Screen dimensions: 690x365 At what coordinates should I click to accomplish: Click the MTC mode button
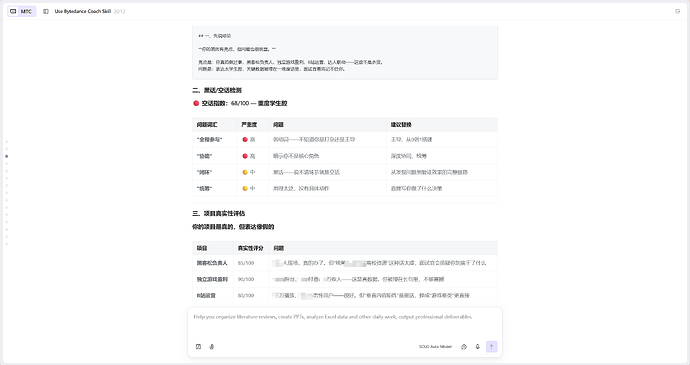[x=22, y=11]
